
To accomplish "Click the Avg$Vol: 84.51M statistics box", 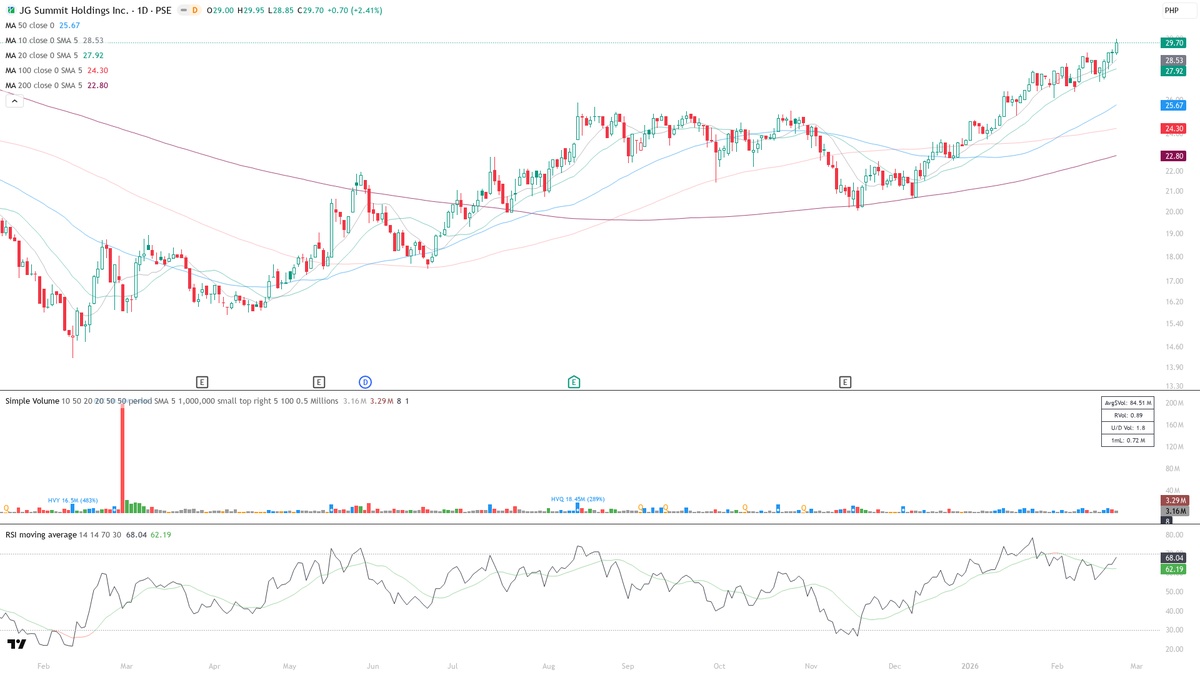I will (1127, 402).
